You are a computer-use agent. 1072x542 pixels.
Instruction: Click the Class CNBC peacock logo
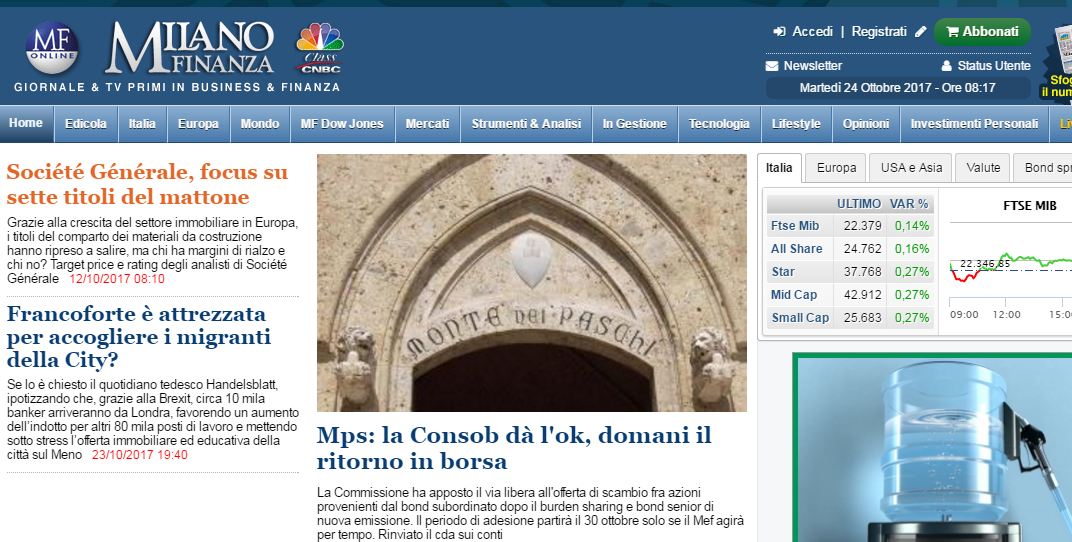click(x=320, y=48)
